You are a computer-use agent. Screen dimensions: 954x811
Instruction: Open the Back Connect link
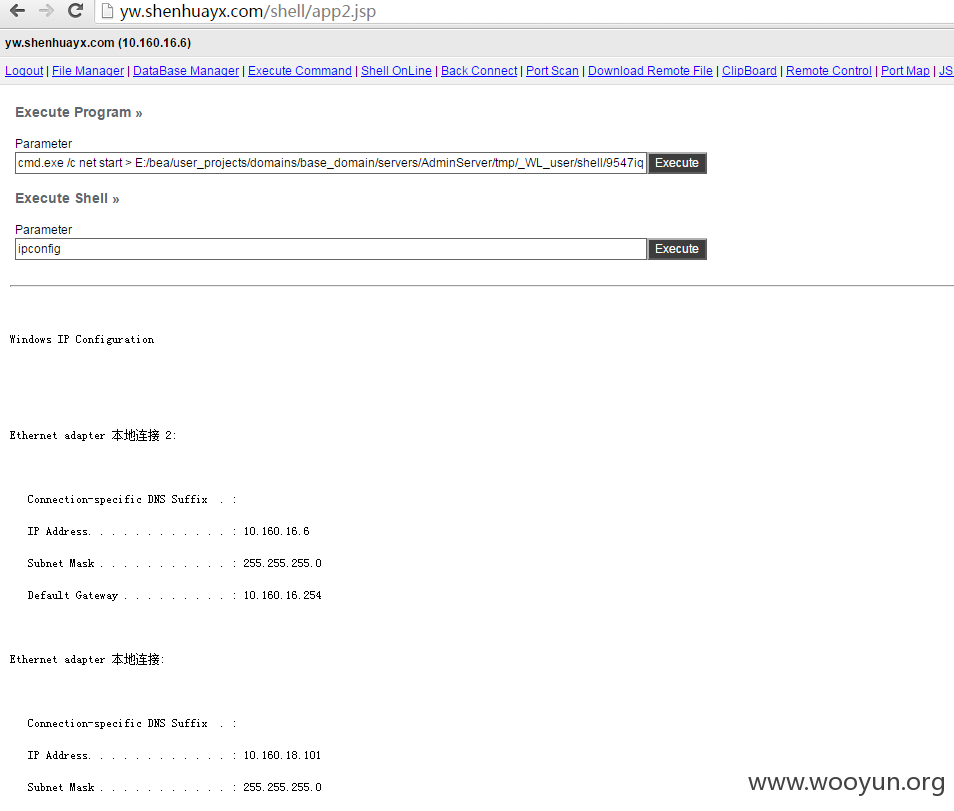(479, 71)
